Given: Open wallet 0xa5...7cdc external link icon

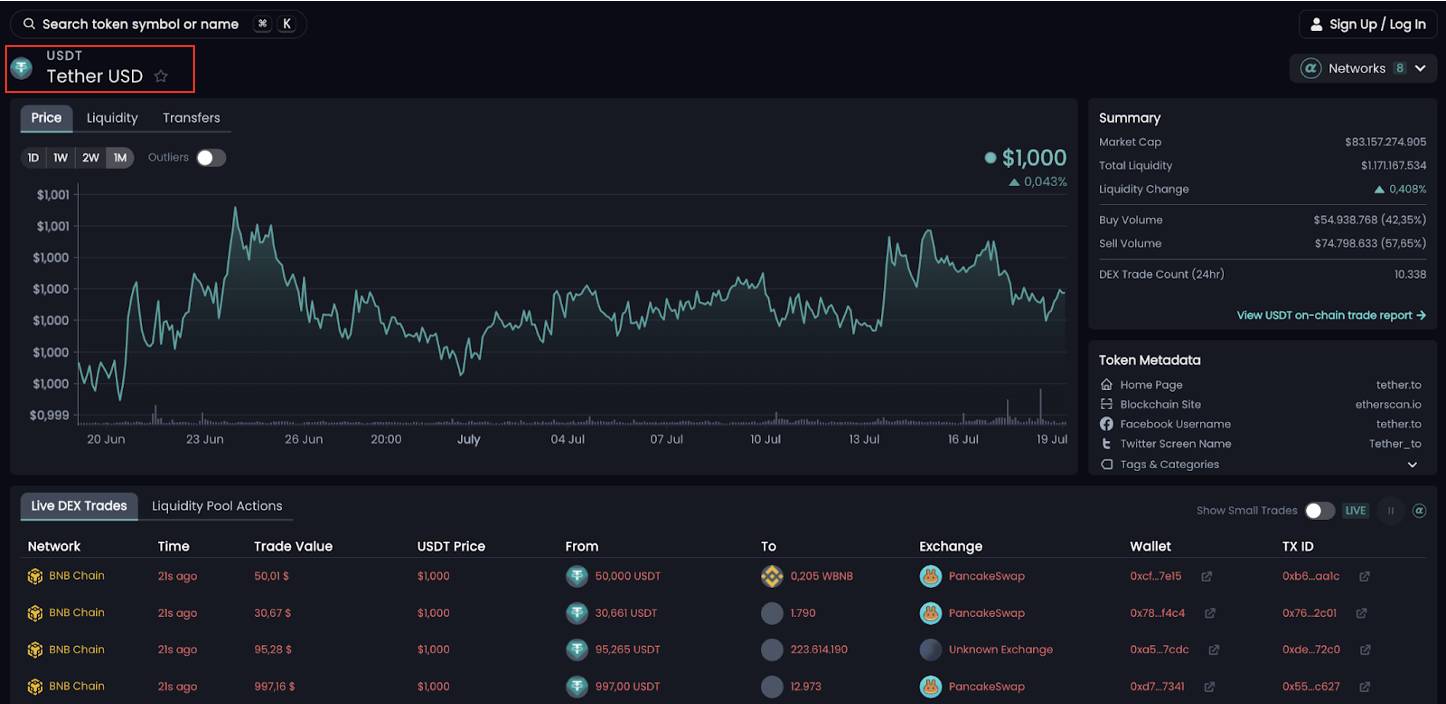Looking at the screenshot, I should pyautogui.click(x=1214, y=650).
